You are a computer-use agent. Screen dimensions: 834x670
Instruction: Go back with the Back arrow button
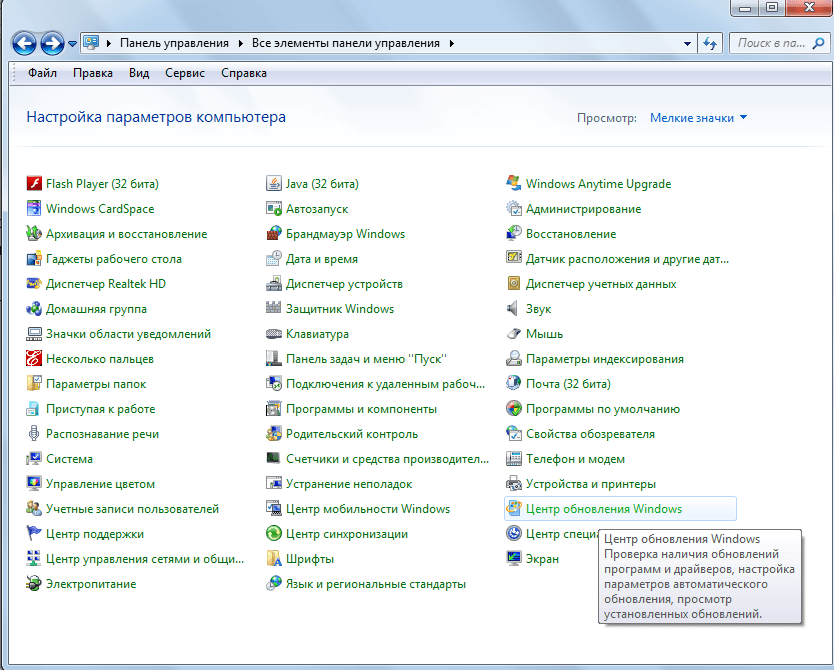pos(24,43)
